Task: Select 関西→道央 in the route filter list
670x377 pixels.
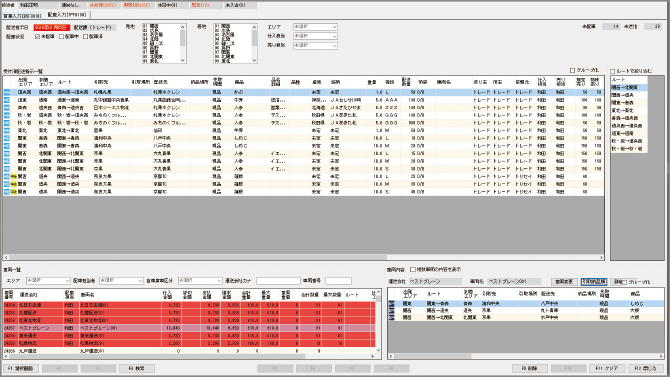Action: click(629, 95)
